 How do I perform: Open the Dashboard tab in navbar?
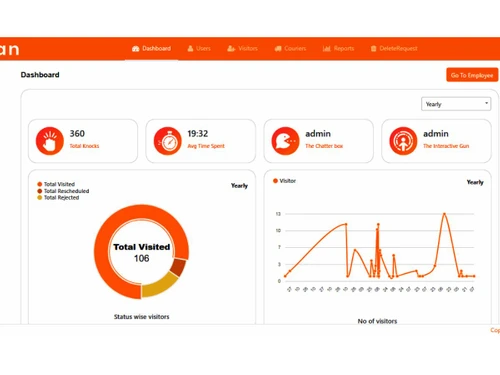[151, 49]
